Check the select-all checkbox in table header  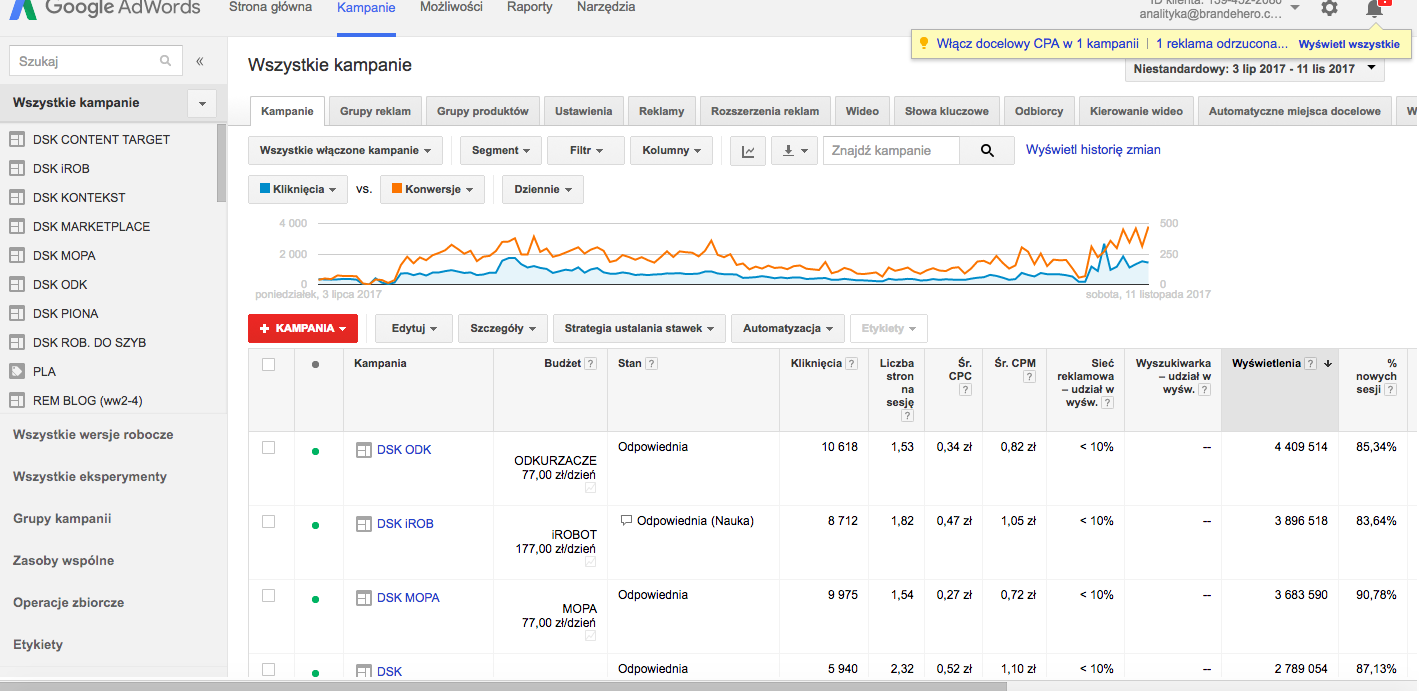click(x=268, y=364)
